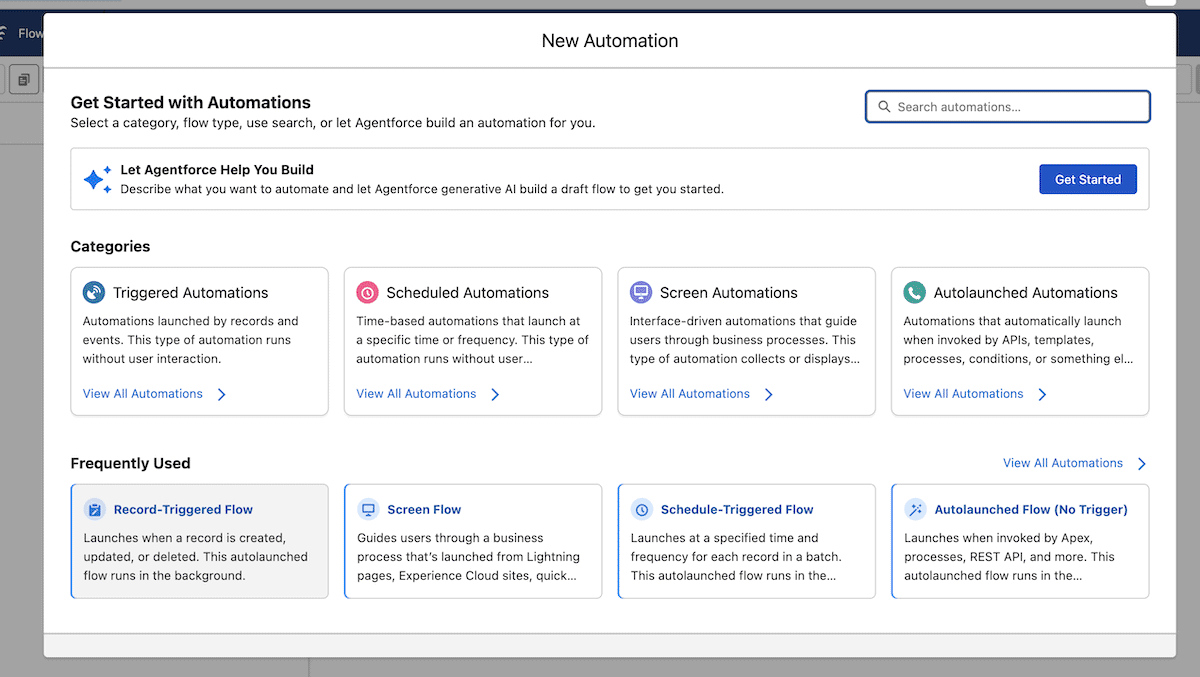This screenshot has width=1200, height=677.
Task: Click the Scheduled Automations heading
Action: (x=468, y=293)
